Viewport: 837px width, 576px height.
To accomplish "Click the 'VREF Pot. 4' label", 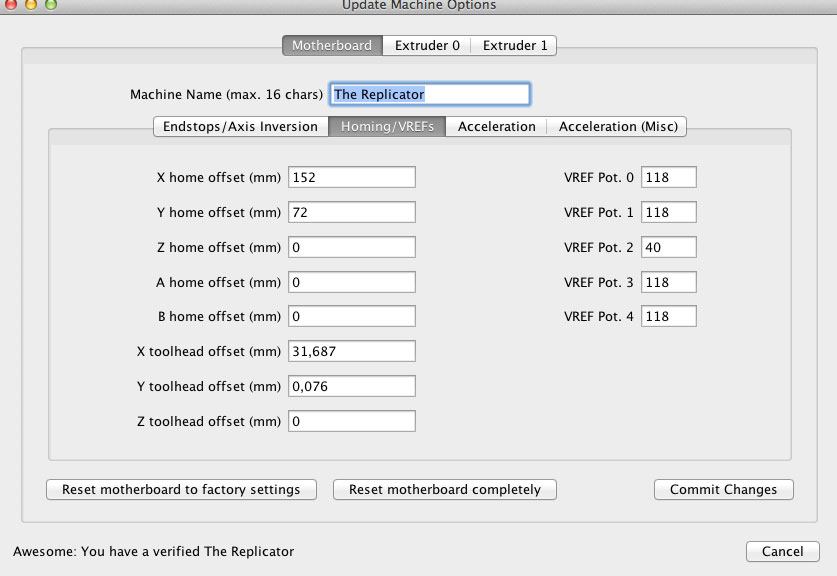I will 598,317.
